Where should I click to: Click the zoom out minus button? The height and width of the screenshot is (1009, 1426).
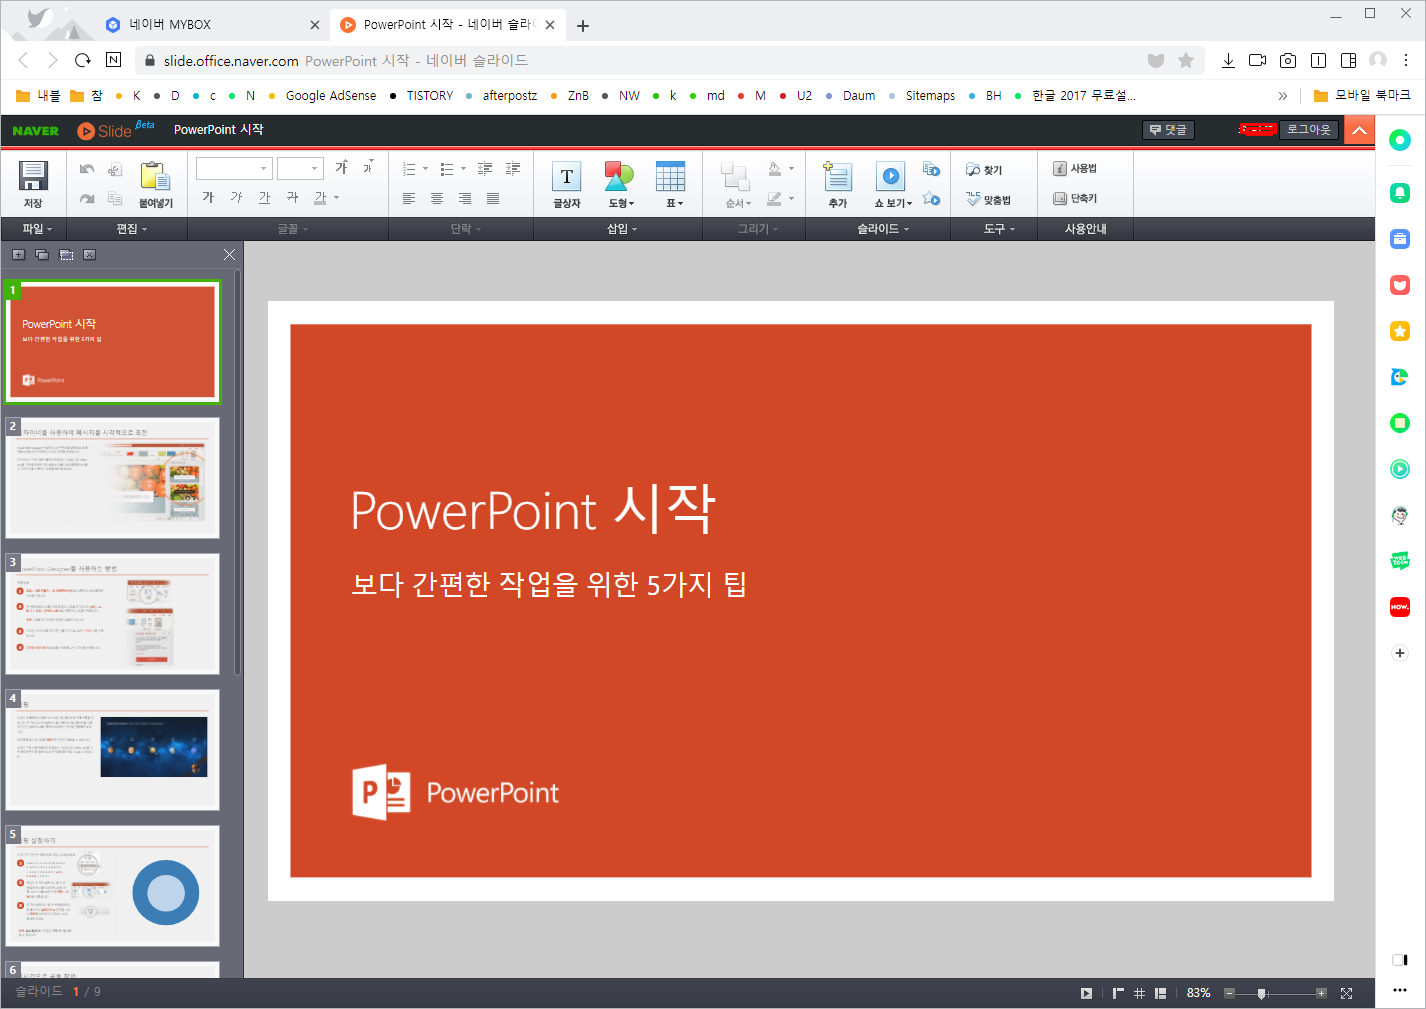1230,993
